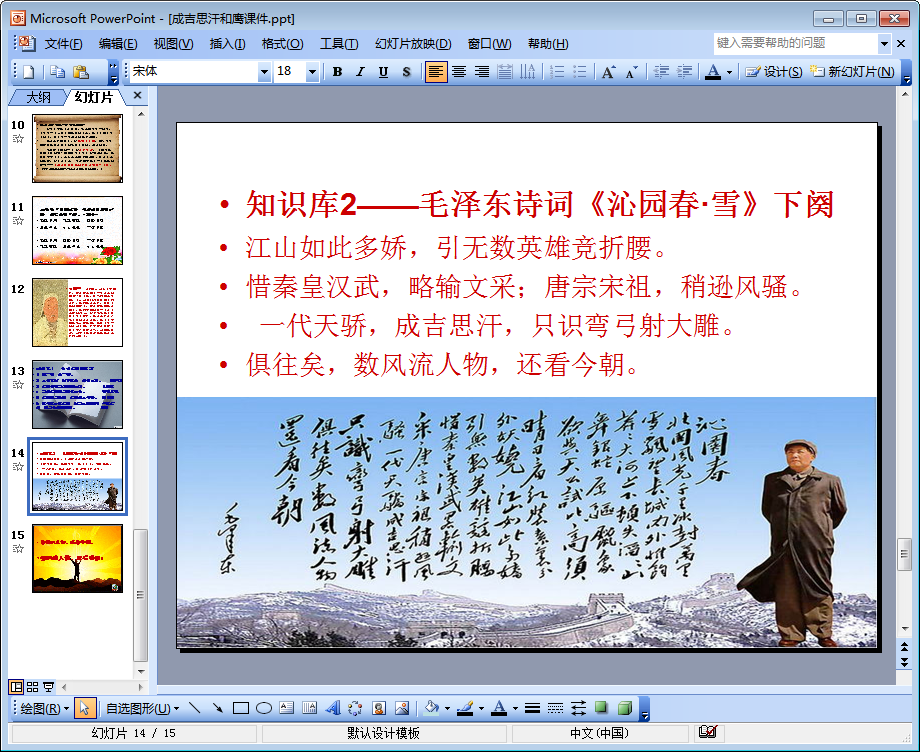
Task: Open the 视图(V) menu
Action: [173, 43]
